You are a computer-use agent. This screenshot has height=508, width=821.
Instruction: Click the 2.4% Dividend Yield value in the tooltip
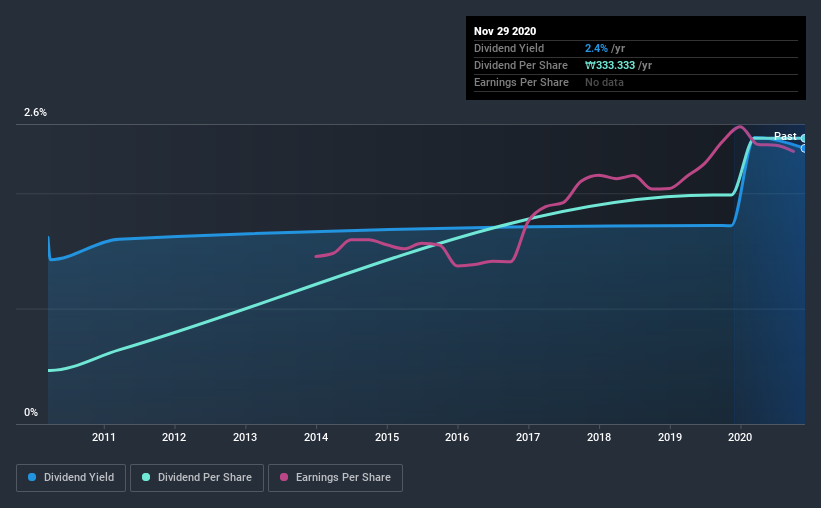pos(596,48)
